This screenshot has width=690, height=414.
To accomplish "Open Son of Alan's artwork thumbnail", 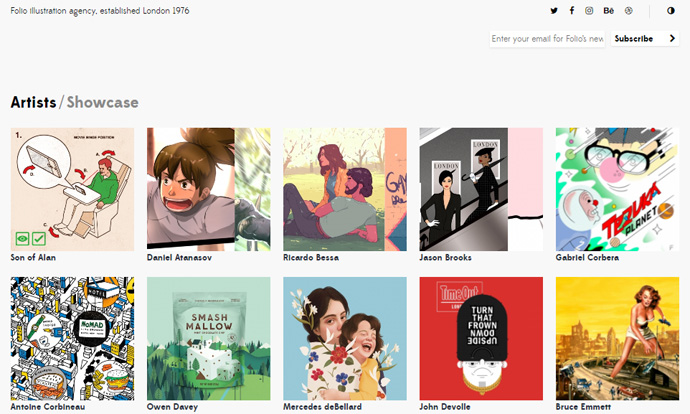I will click(x=72, y=189).
